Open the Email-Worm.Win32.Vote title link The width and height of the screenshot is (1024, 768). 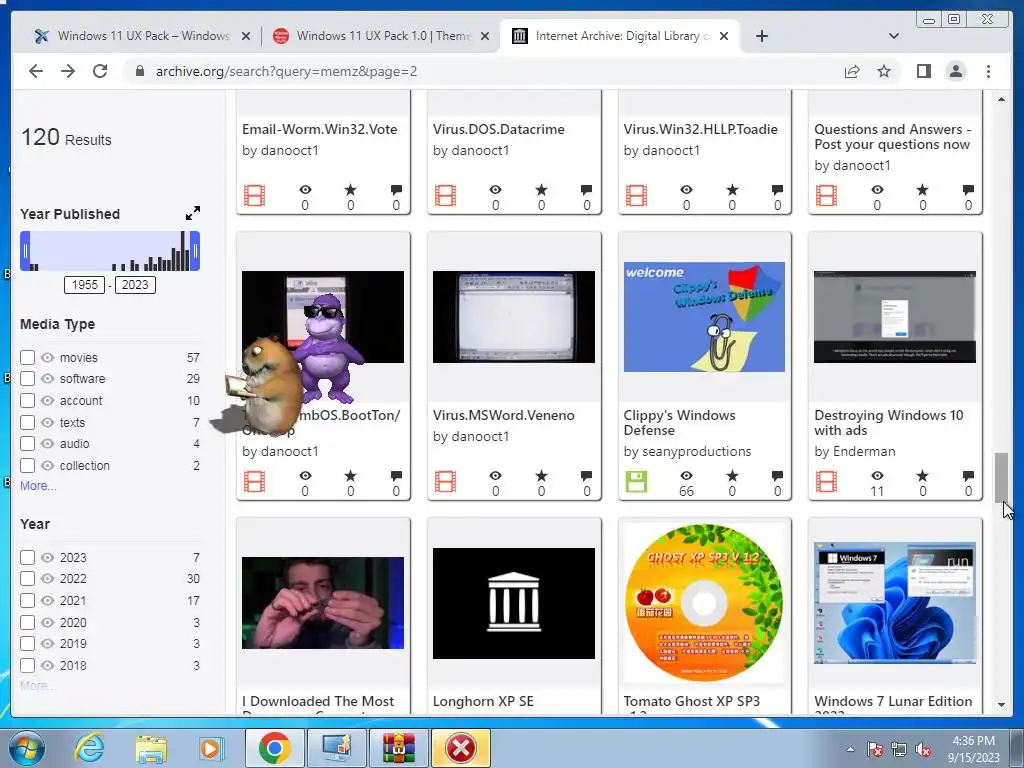(319, 129)
